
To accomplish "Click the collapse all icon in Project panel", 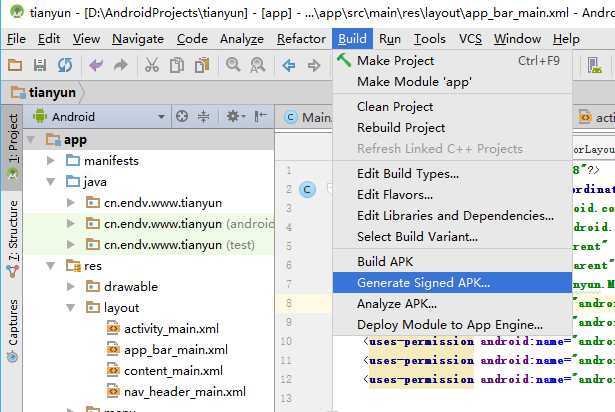I will pyautogui.click(x=203, y=117).
